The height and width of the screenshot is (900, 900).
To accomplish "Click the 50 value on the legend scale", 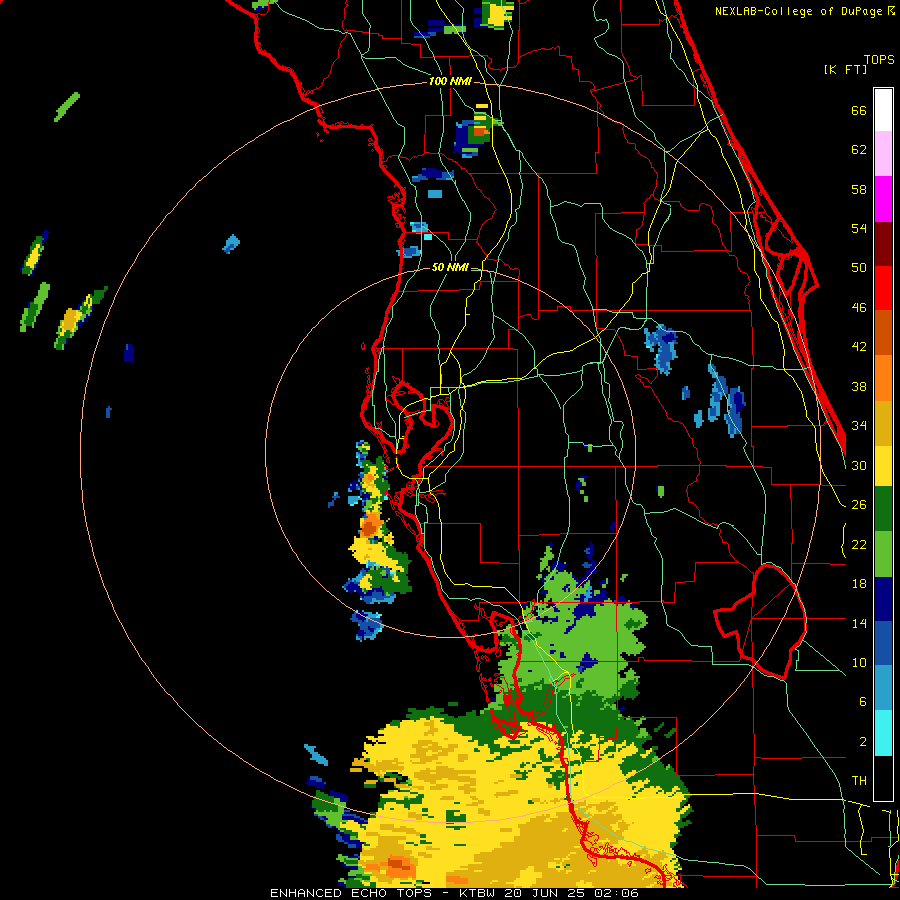I will (x=859, y=268).
